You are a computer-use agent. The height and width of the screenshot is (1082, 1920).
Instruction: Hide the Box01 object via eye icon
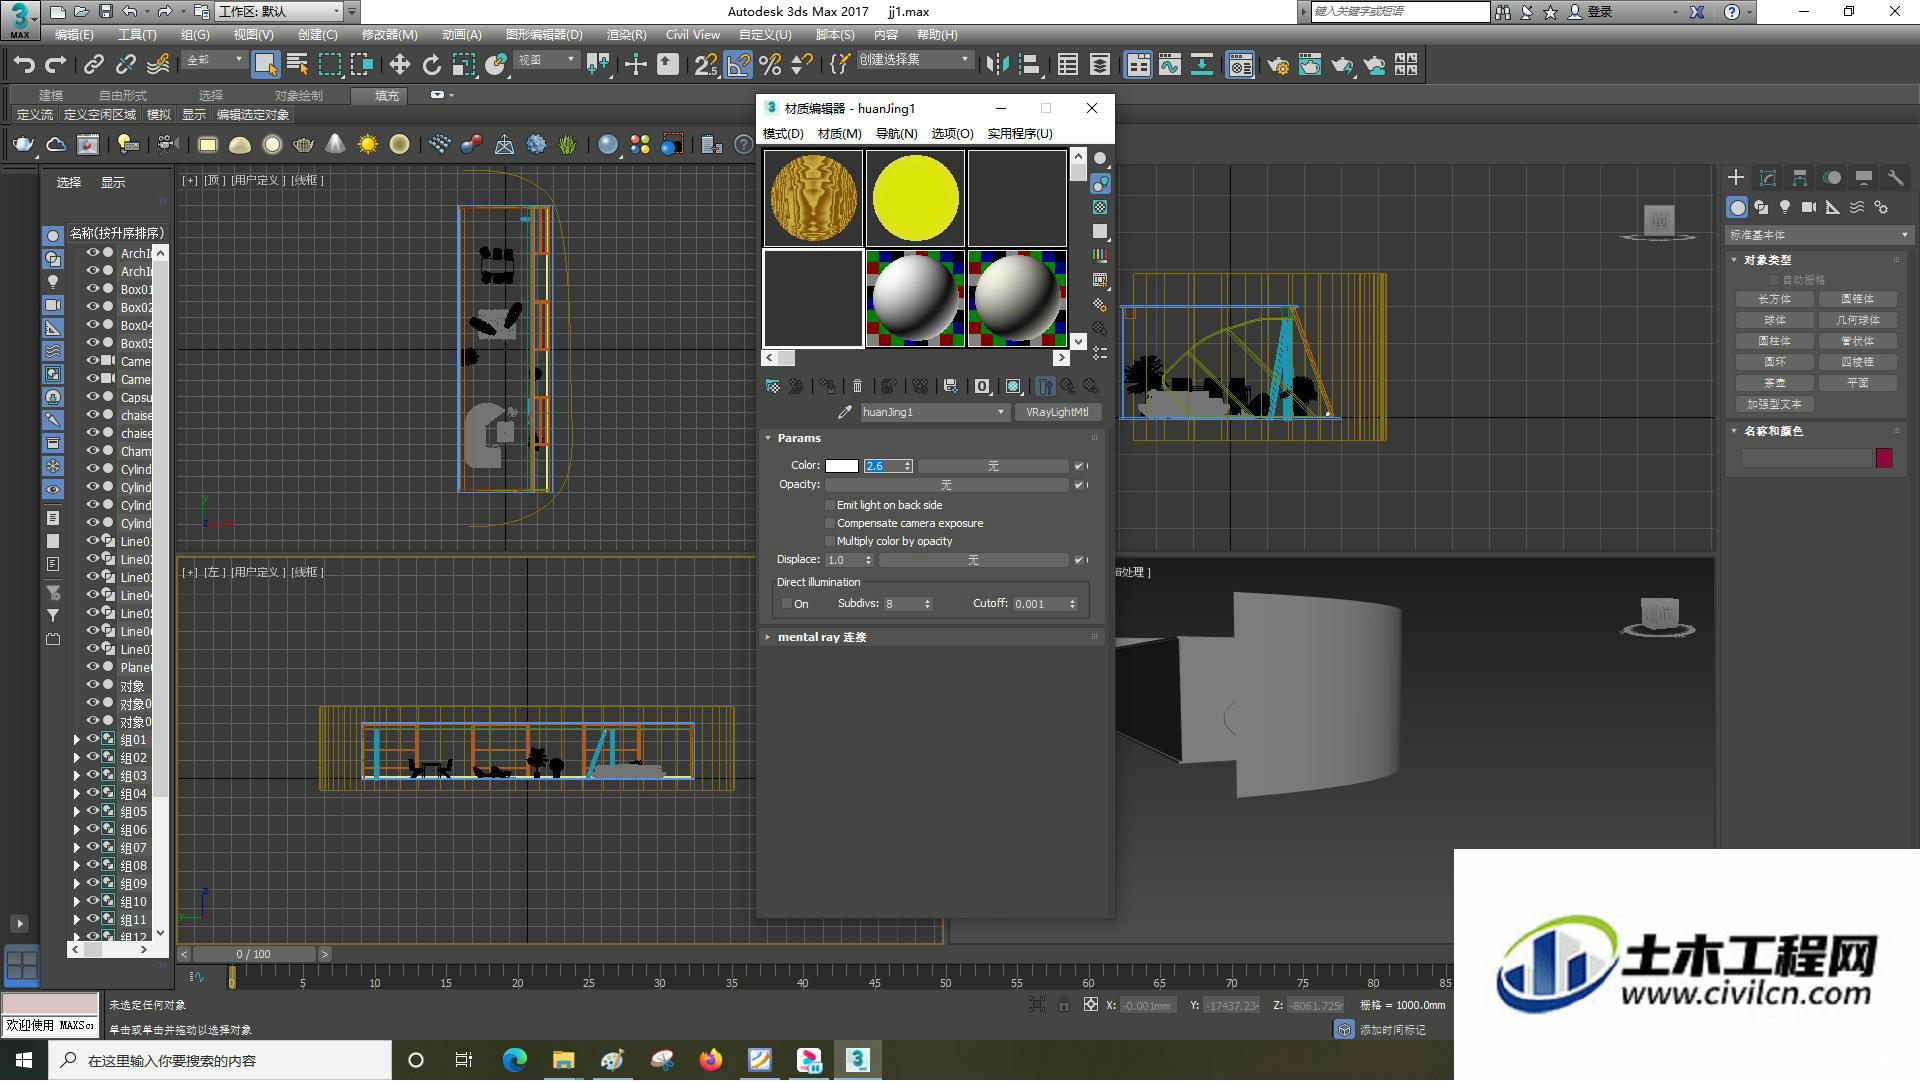pos(93,289)
